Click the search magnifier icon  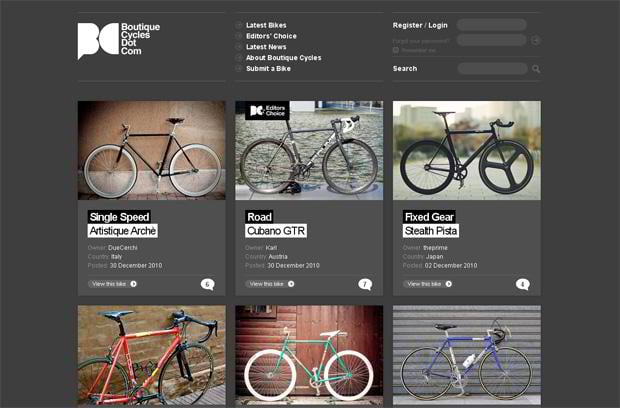536,69
